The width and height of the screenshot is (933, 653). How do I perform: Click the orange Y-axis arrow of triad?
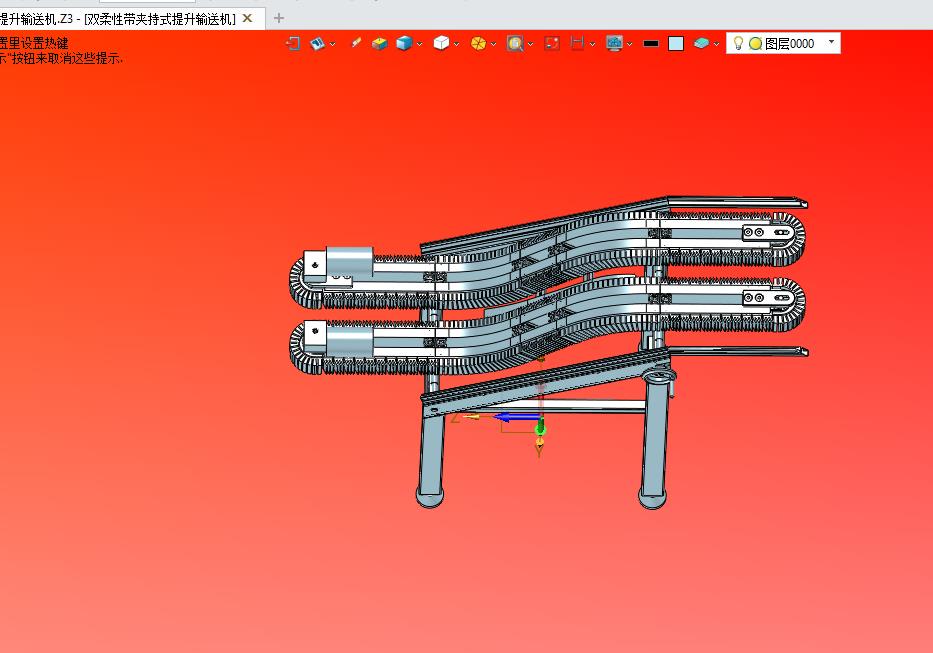pos(540,443)
